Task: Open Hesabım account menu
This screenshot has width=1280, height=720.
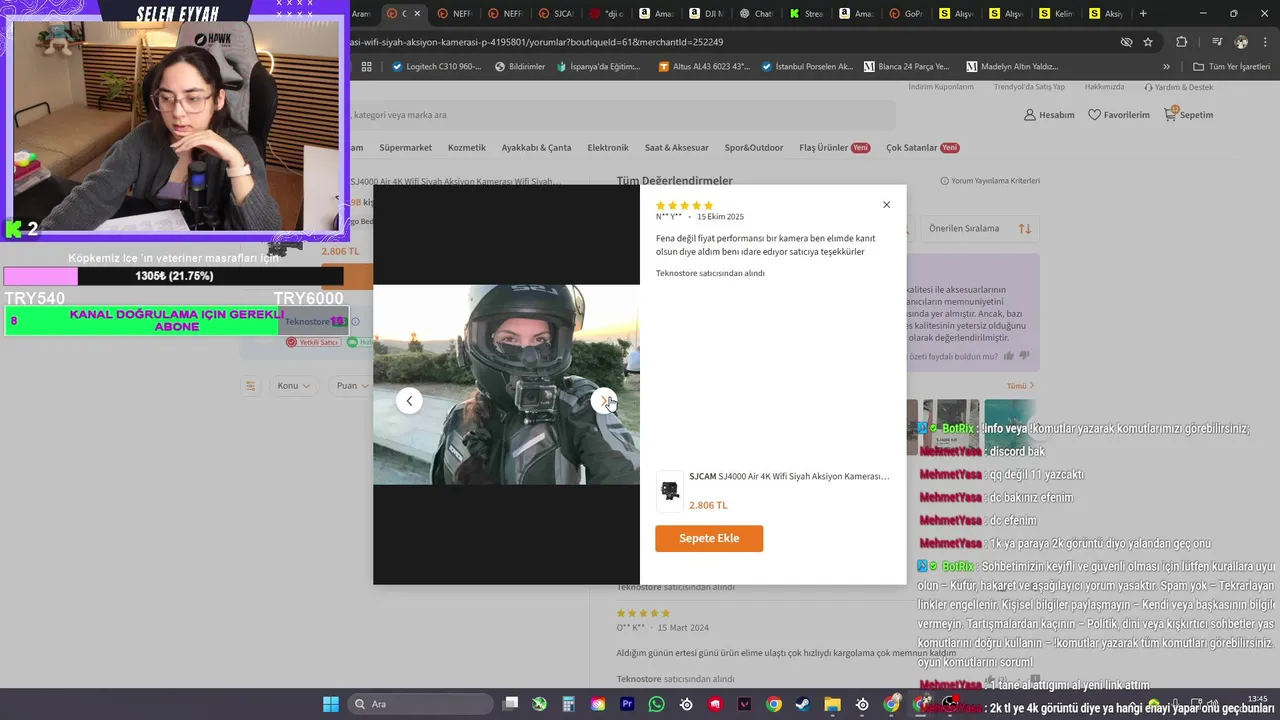Action: click(1049, 115)
